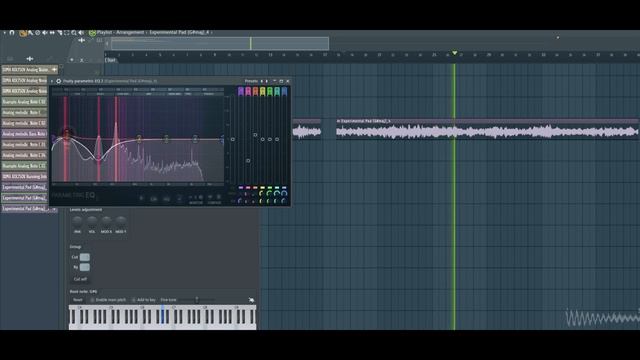Click the green playhead marker on the ruler
The image size is (640, 360).
click(x=454, y=53)
